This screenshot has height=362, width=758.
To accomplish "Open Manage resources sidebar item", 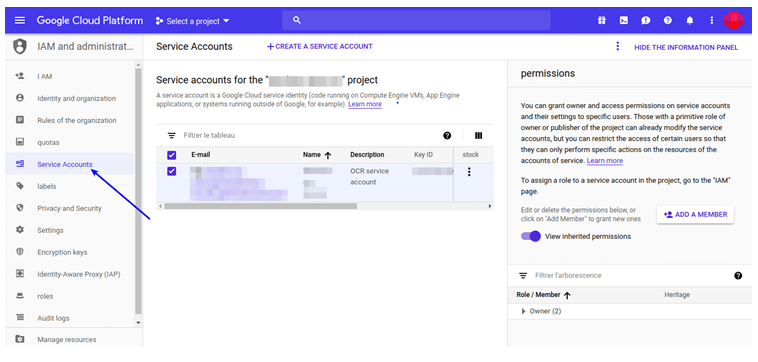I will point(73,339).
